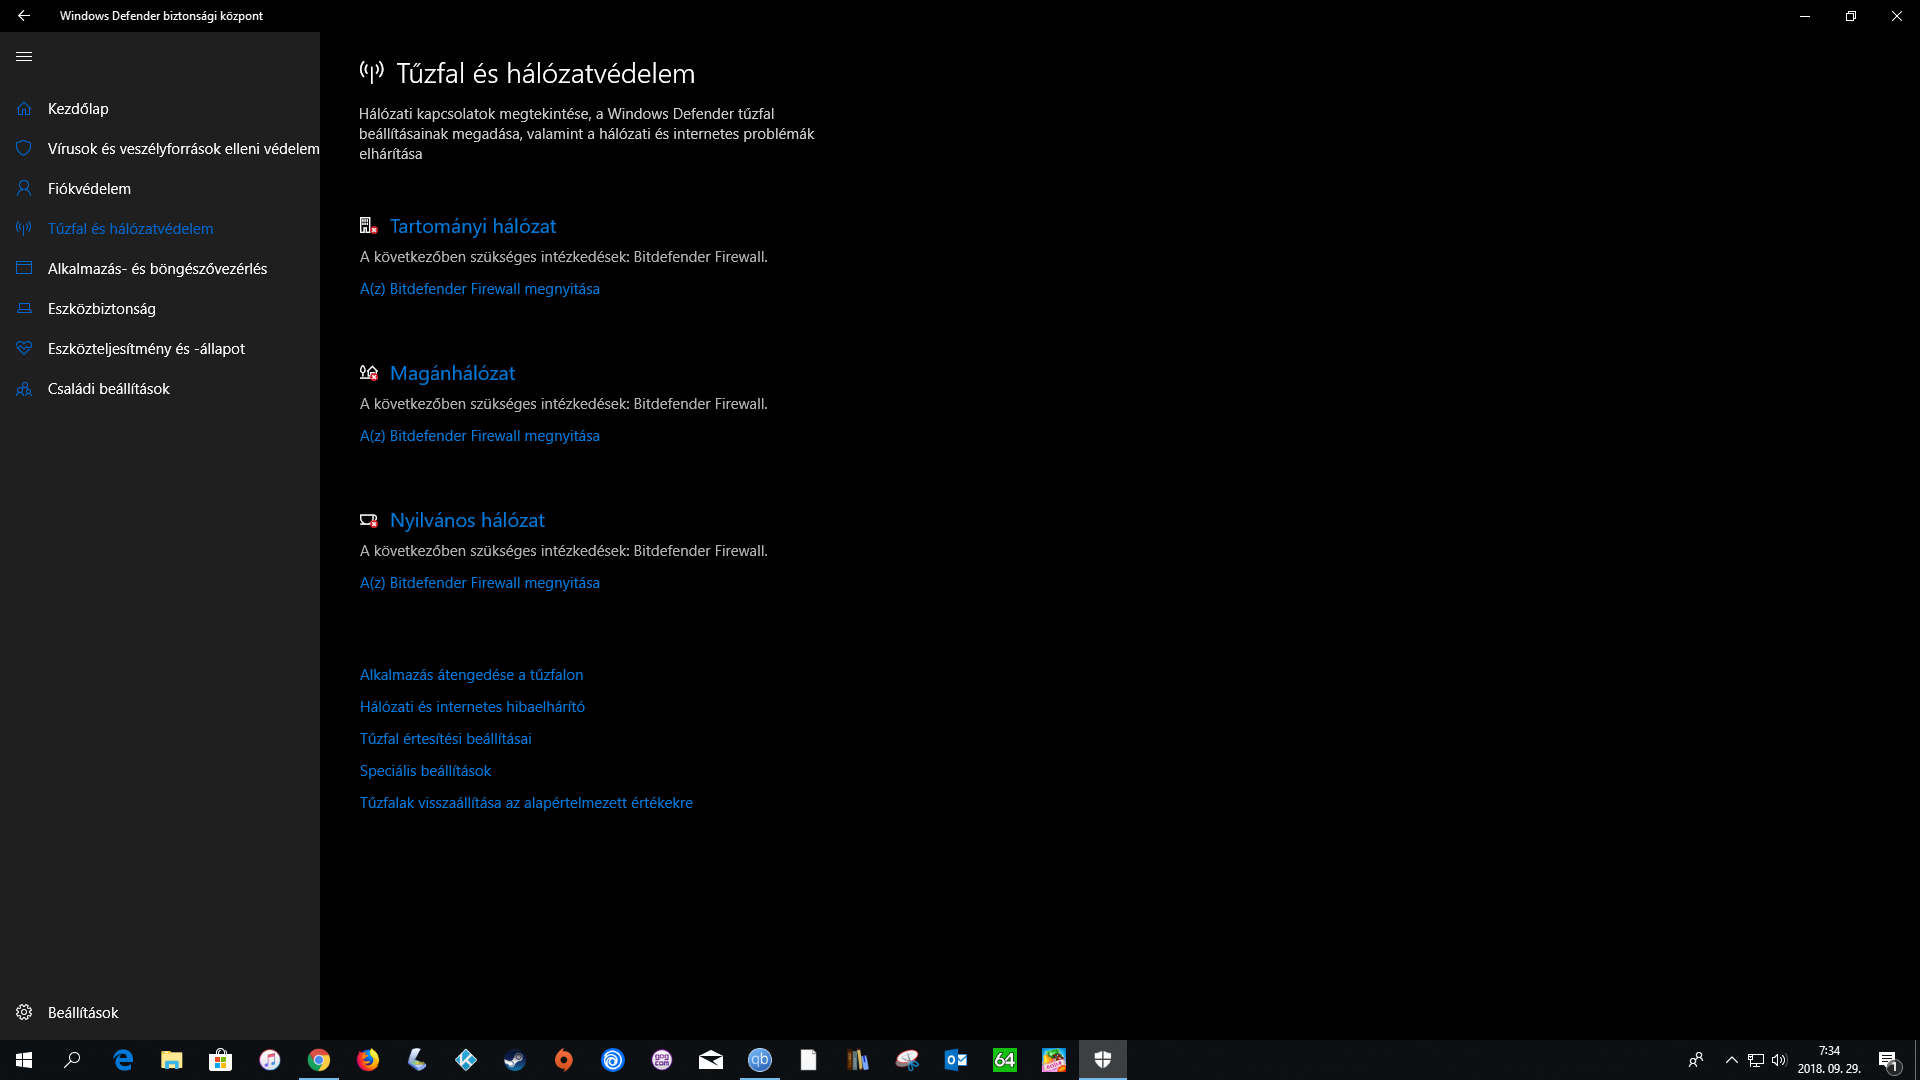This screenshot has width=1920, height=1080.
Task: Click Tűzfalak visszaállítása az alapértelmezett értékekre
Action: coord(526,803)
